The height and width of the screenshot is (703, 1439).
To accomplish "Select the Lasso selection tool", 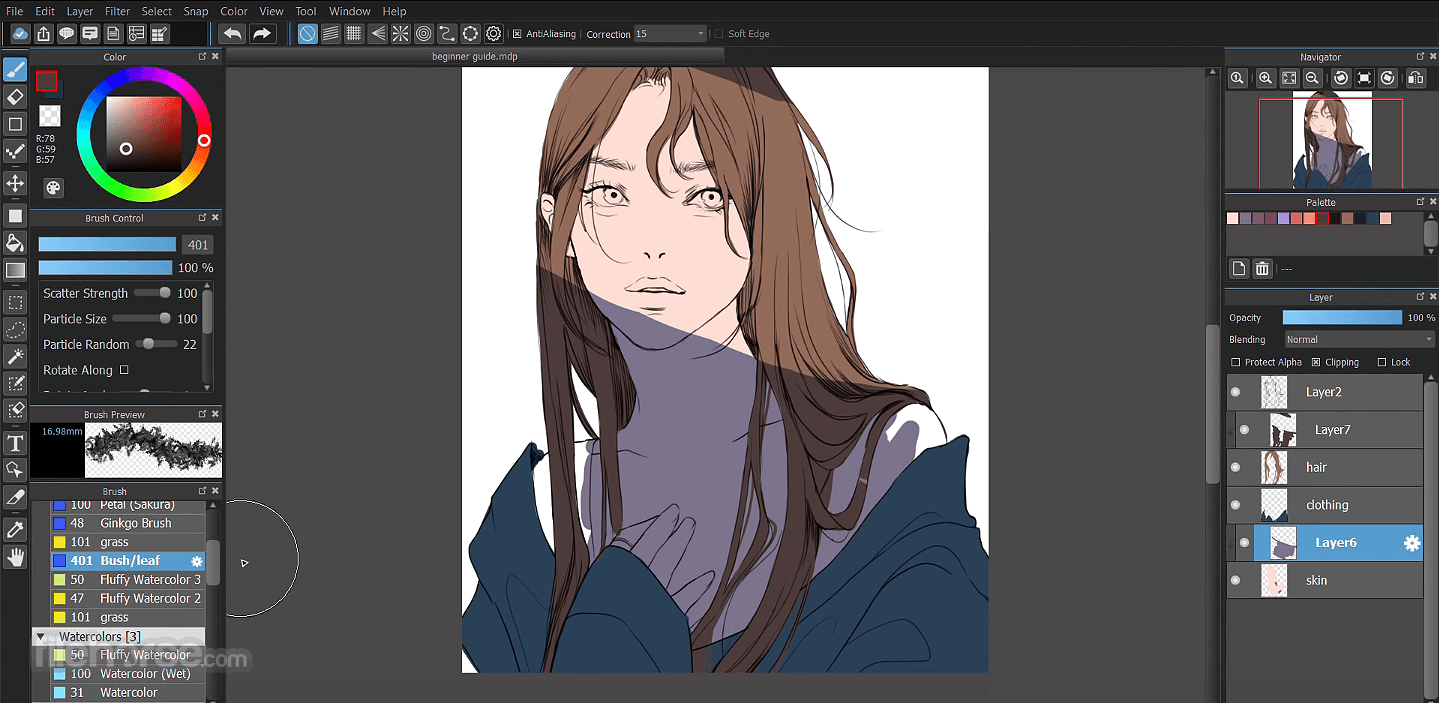I will [15, 329].
